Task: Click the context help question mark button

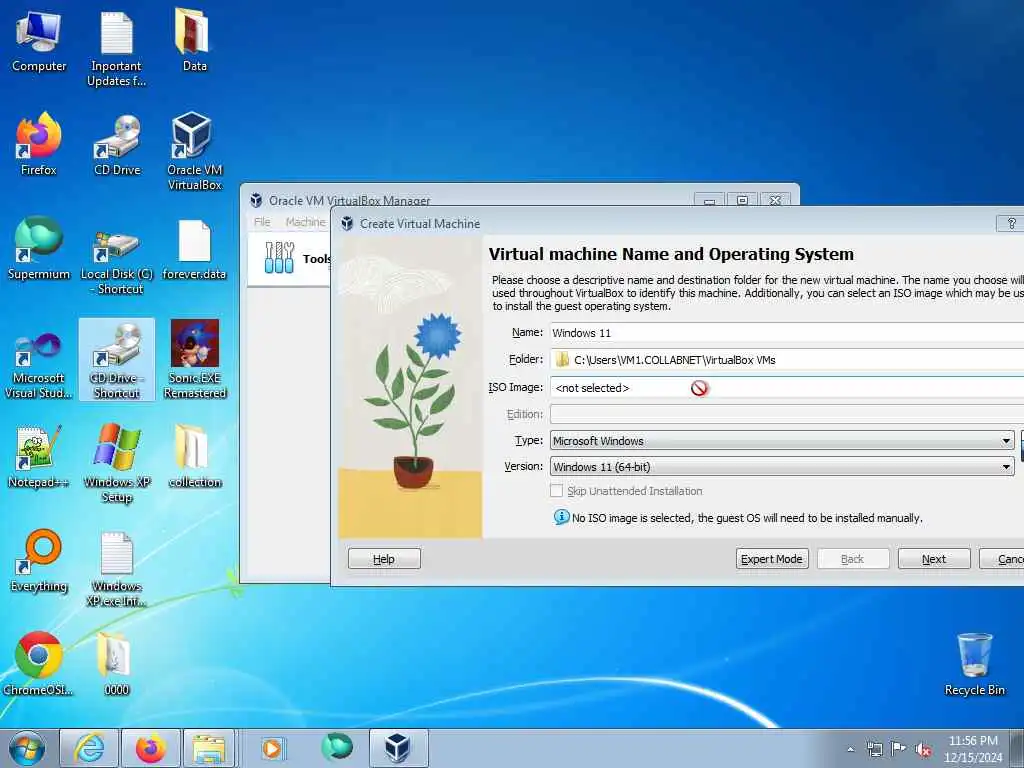Action: point(1011,223)
